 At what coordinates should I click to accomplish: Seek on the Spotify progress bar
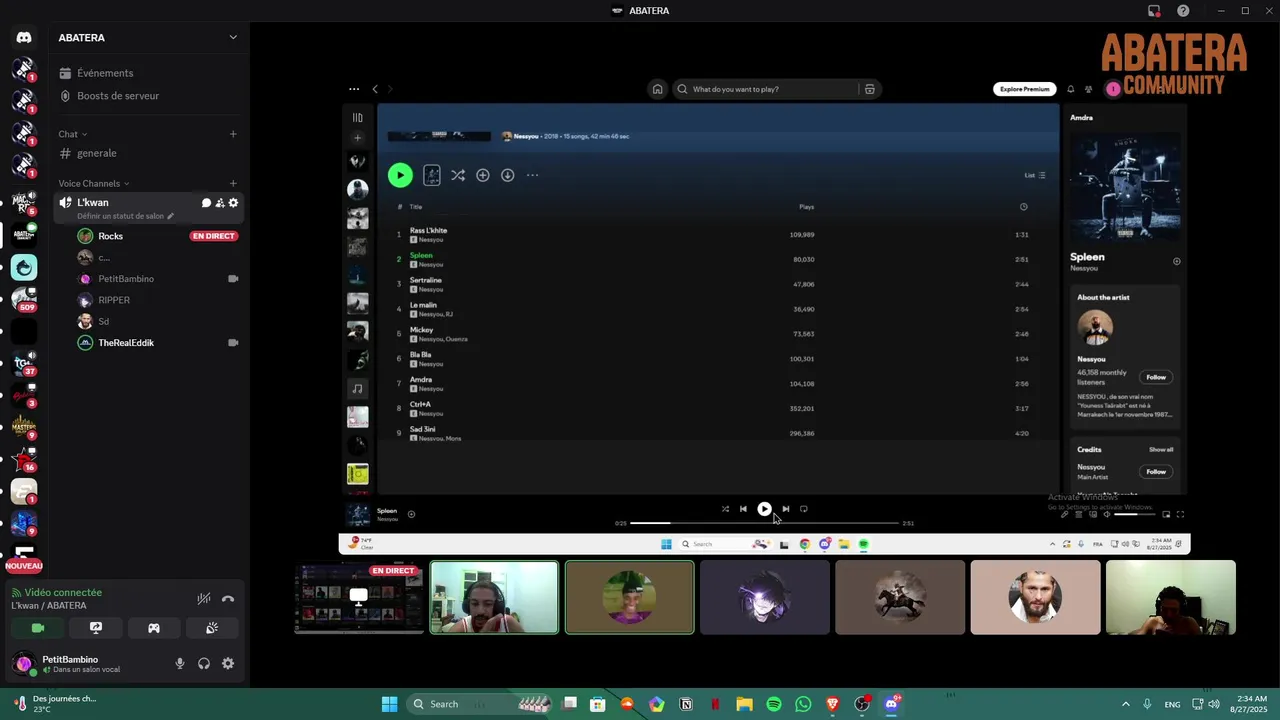coord(764,523)
